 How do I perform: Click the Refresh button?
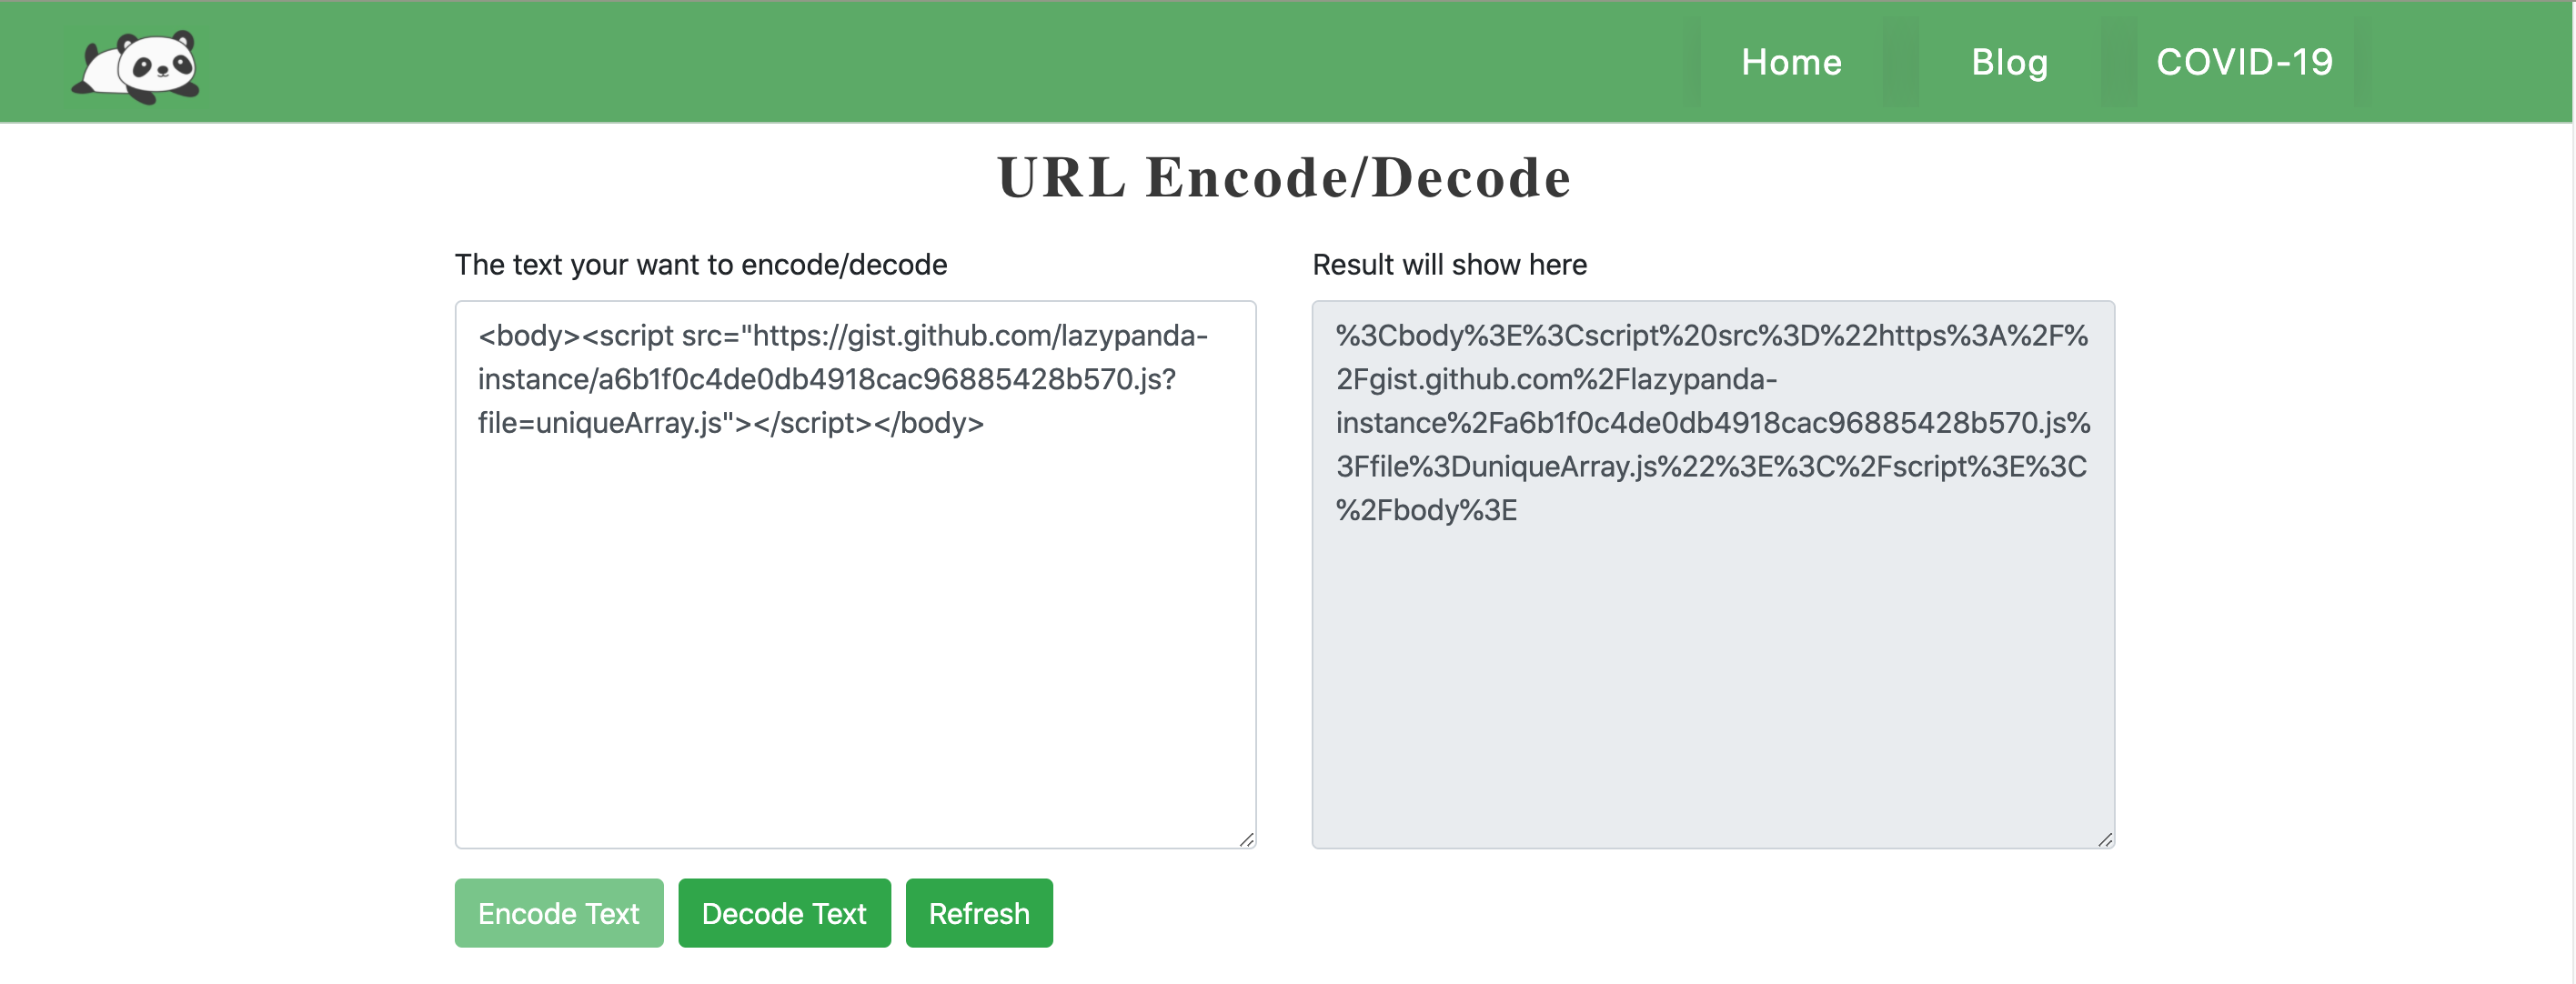[x=979, y=913]
